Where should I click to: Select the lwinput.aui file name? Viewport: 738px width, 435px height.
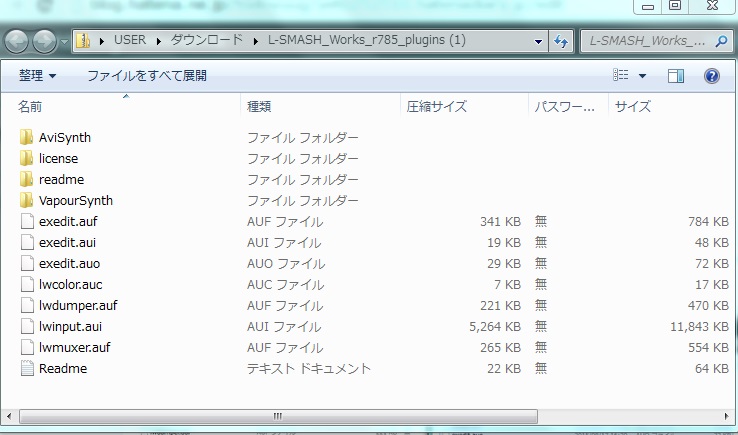coord(70,326)
